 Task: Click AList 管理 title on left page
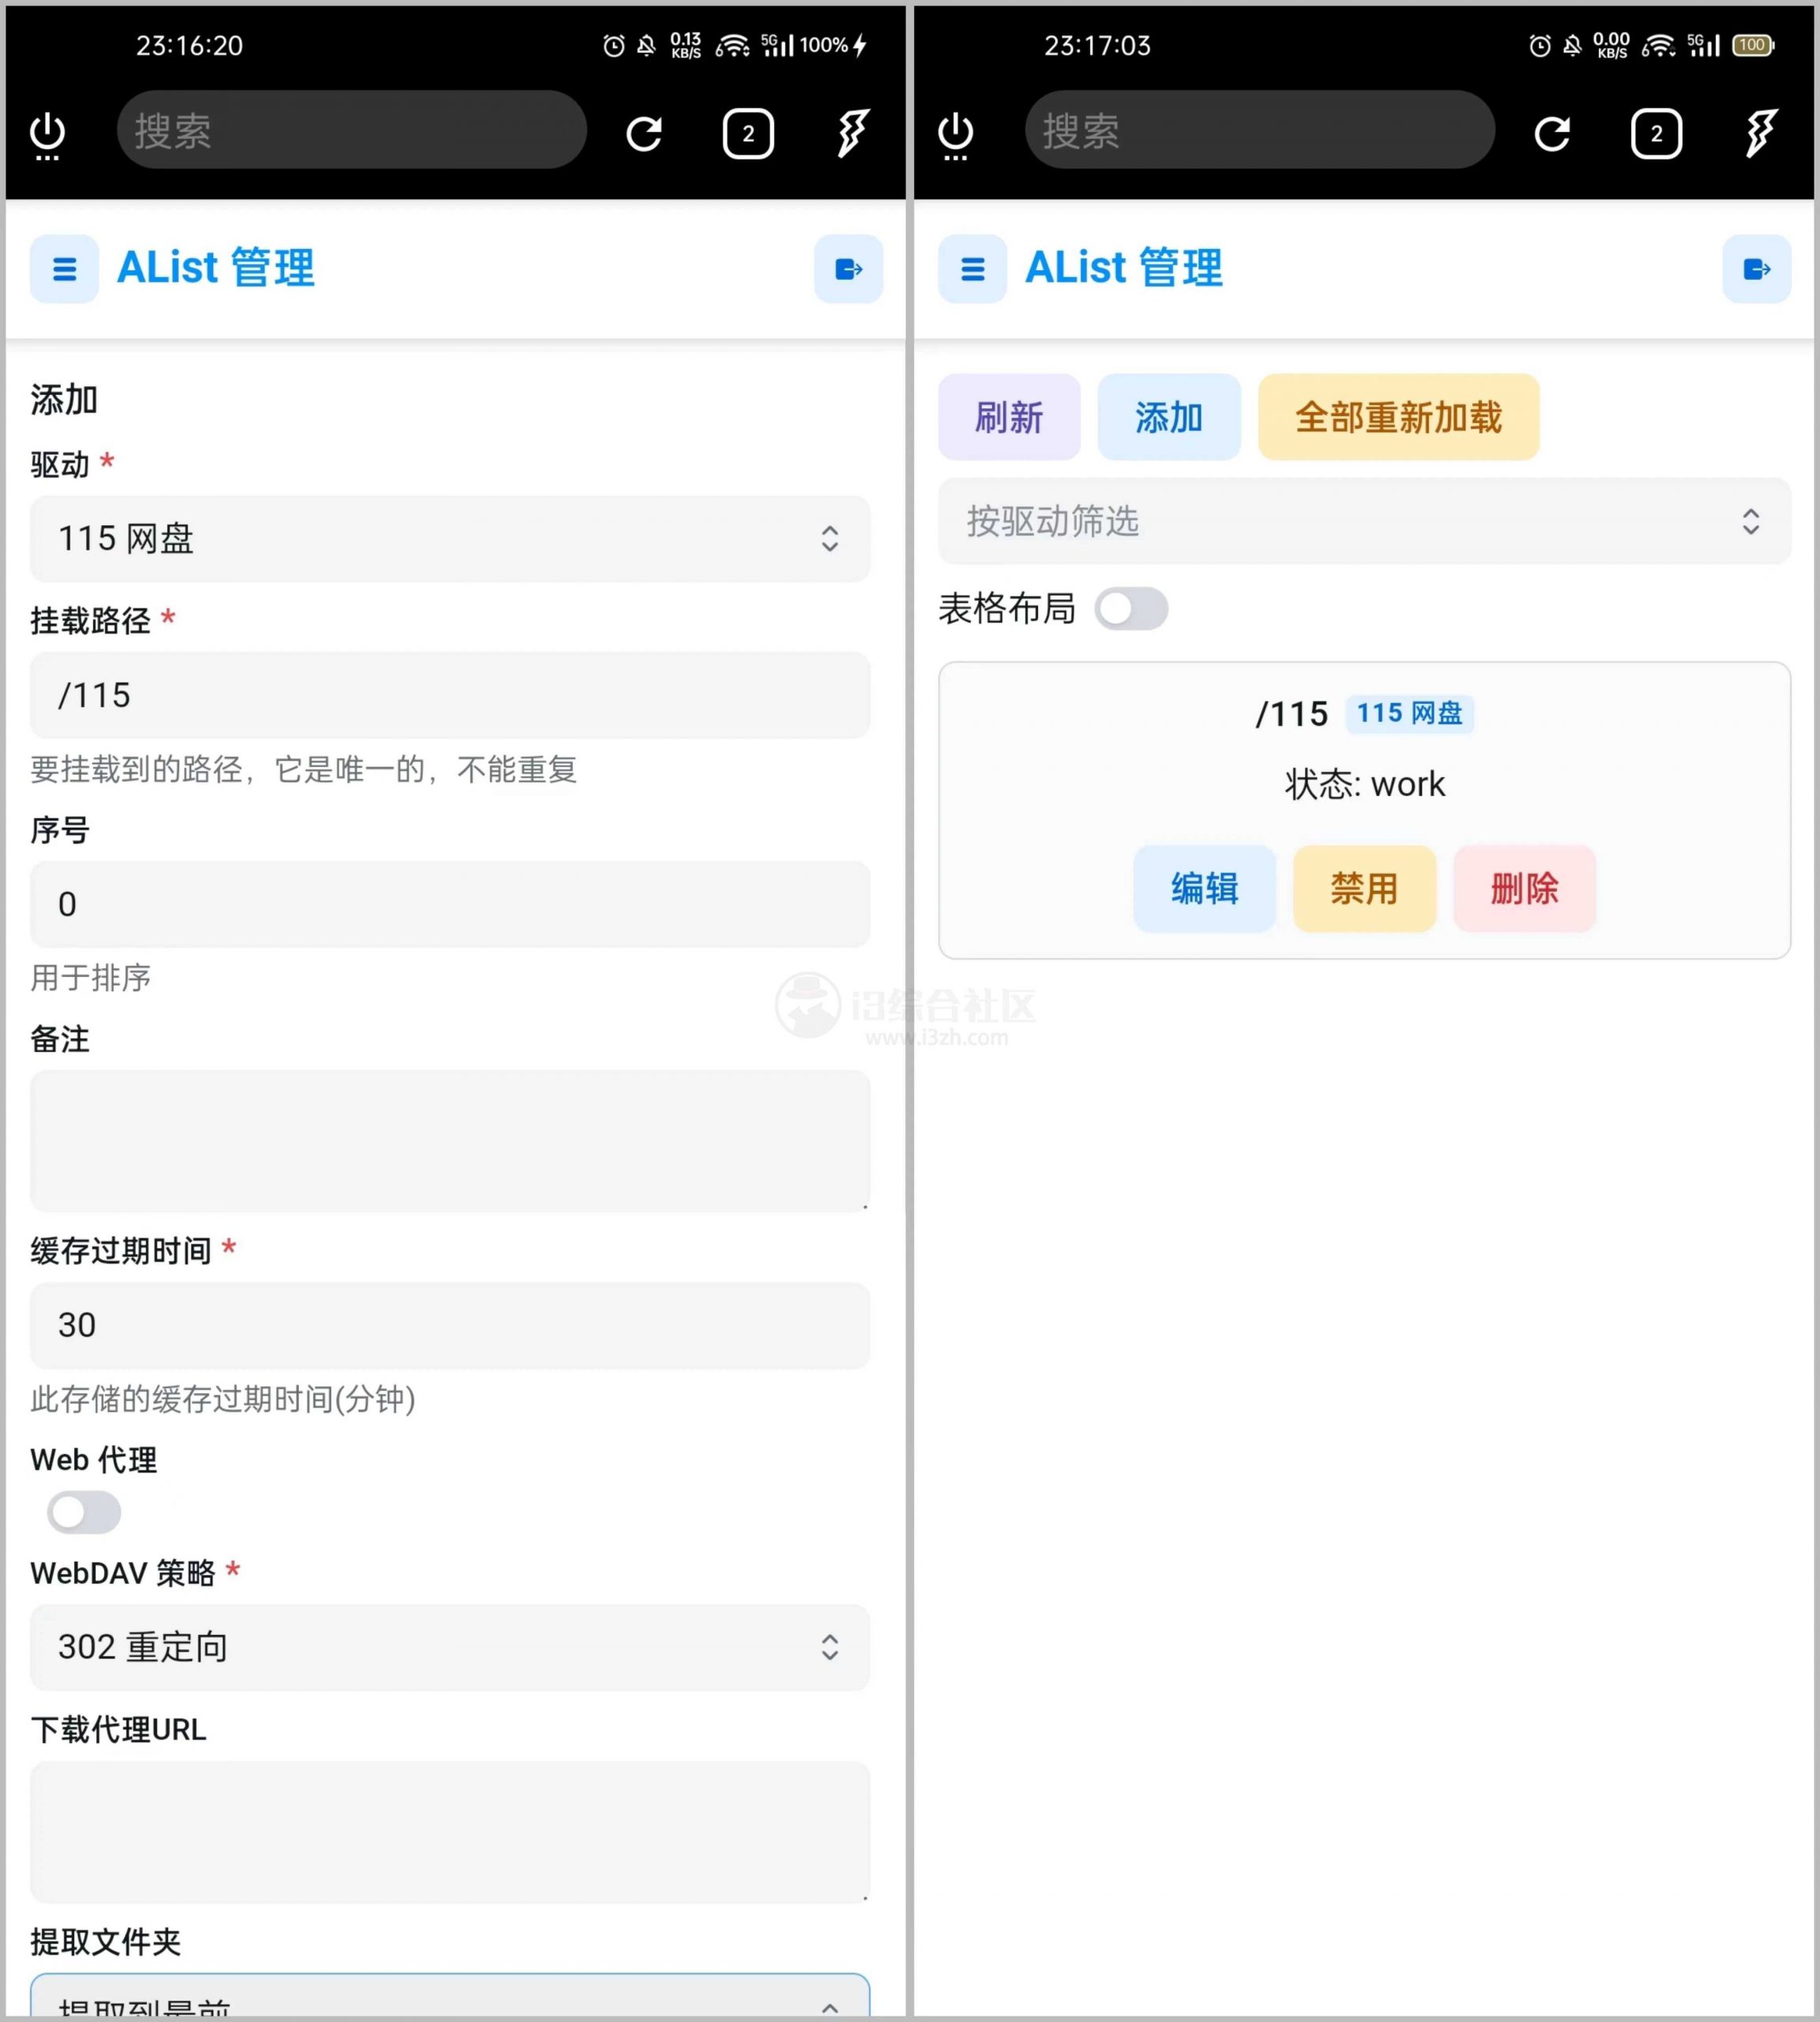click(x=215, y=268)
